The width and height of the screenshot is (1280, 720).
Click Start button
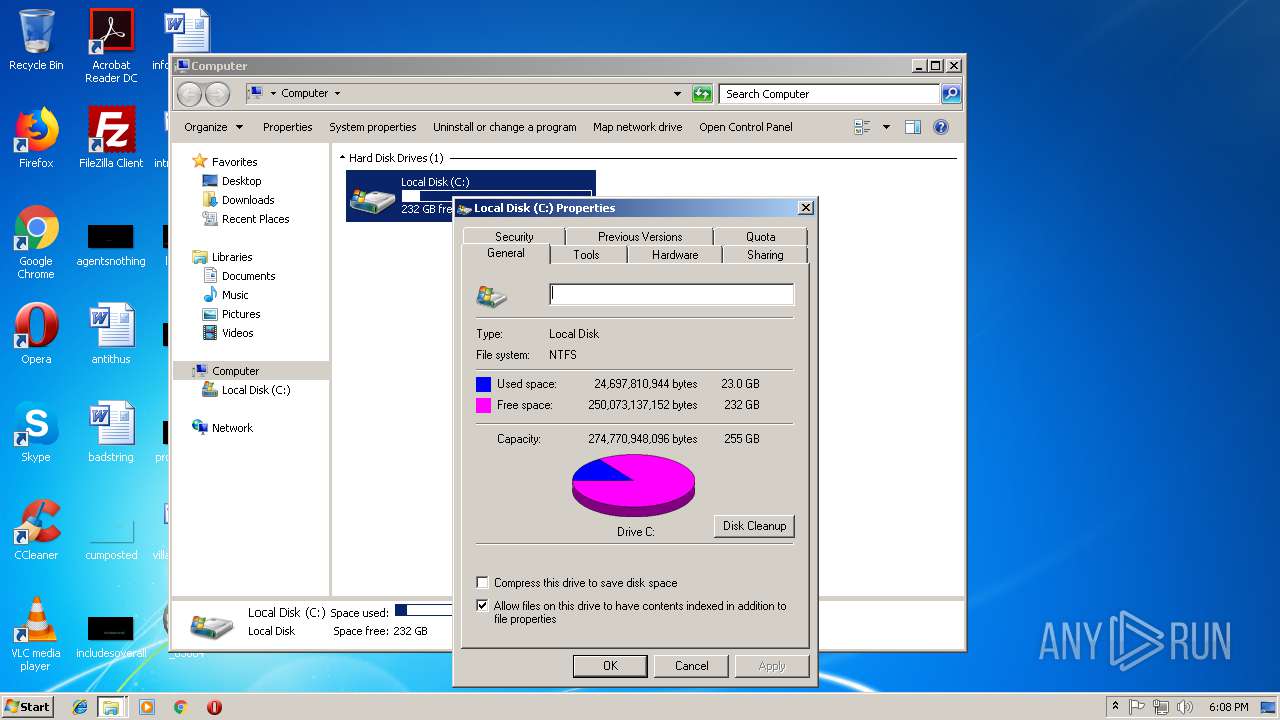[27, 707]
